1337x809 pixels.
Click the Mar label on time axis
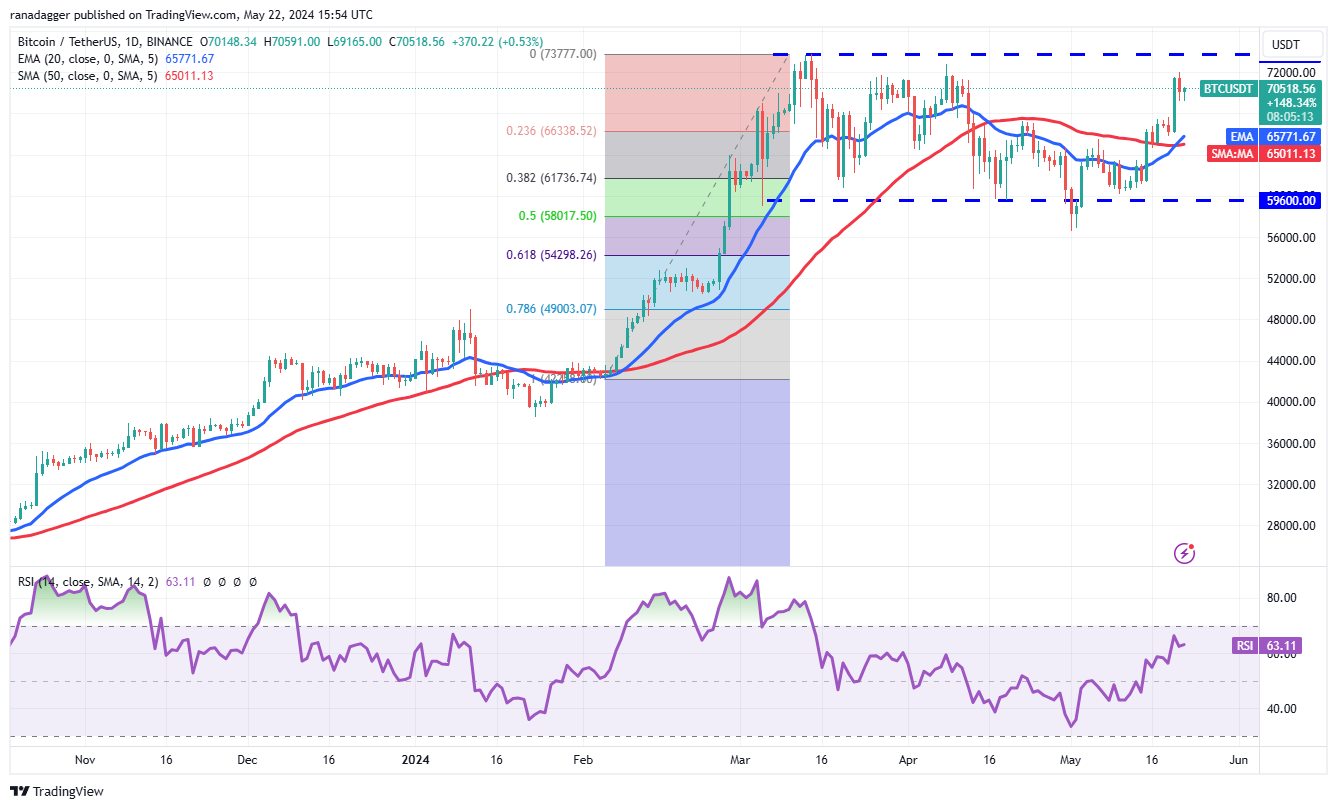(740, 760)
